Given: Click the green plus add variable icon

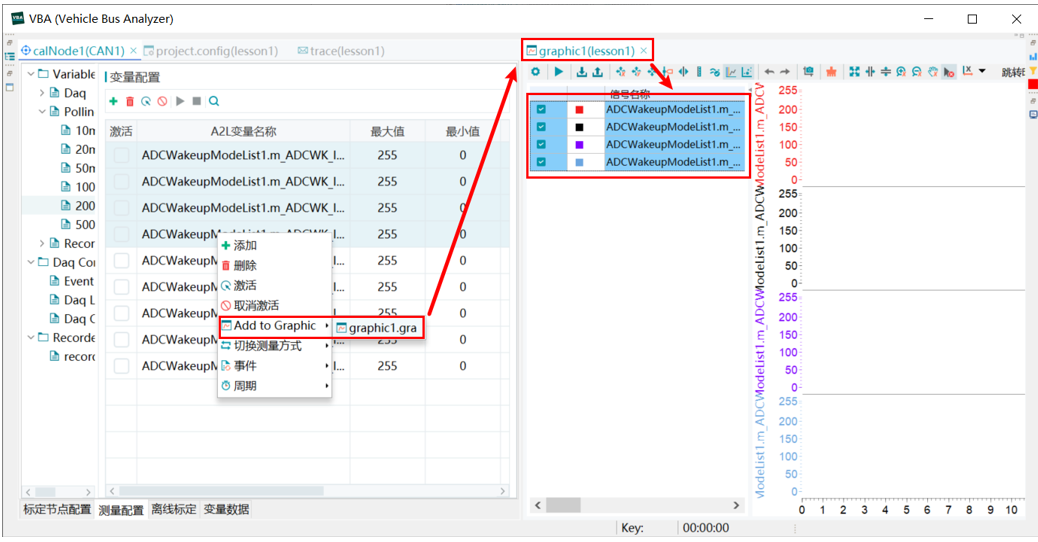Looking at the screenshot, I should pyautogui.click(x=113, y=101).
